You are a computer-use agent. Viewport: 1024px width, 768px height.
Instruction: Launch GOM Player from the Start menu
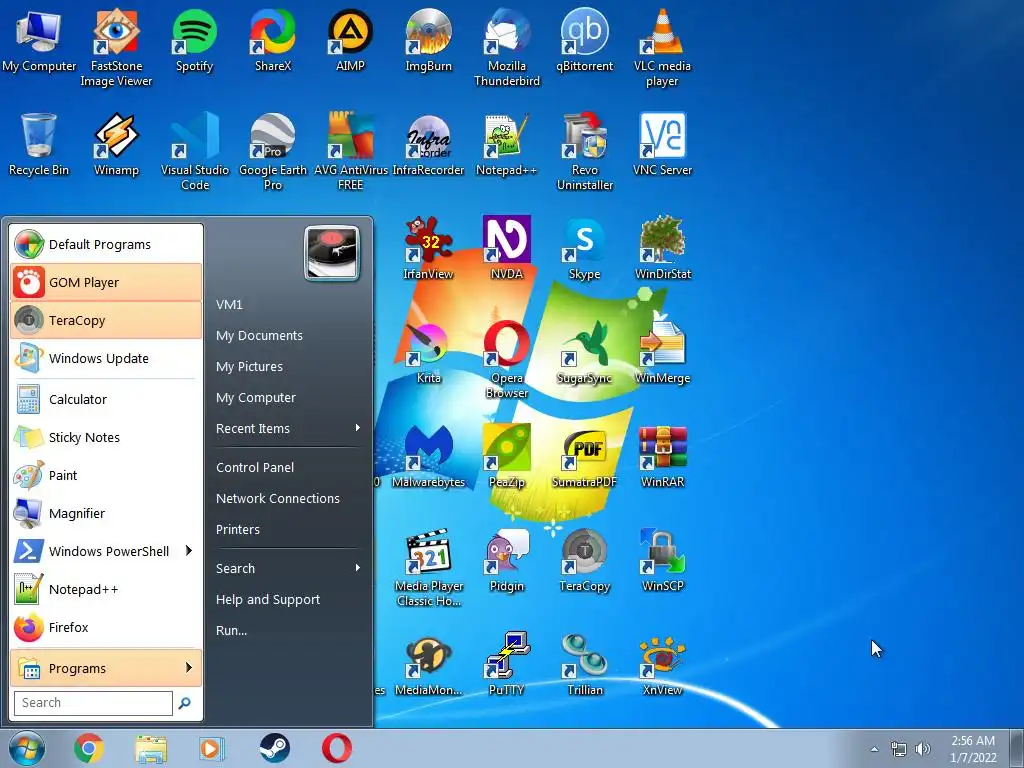pos(106,282)
